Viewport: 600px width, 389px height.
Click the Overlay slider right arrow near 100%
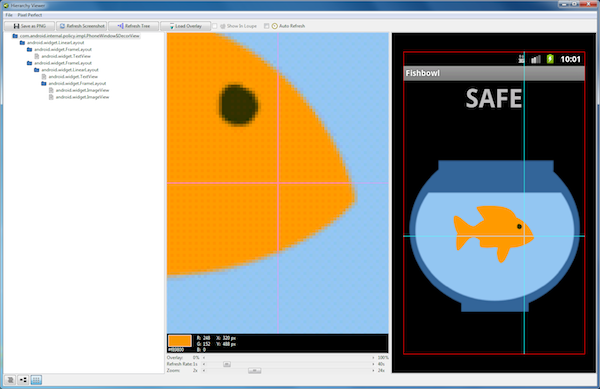point(373,358)
